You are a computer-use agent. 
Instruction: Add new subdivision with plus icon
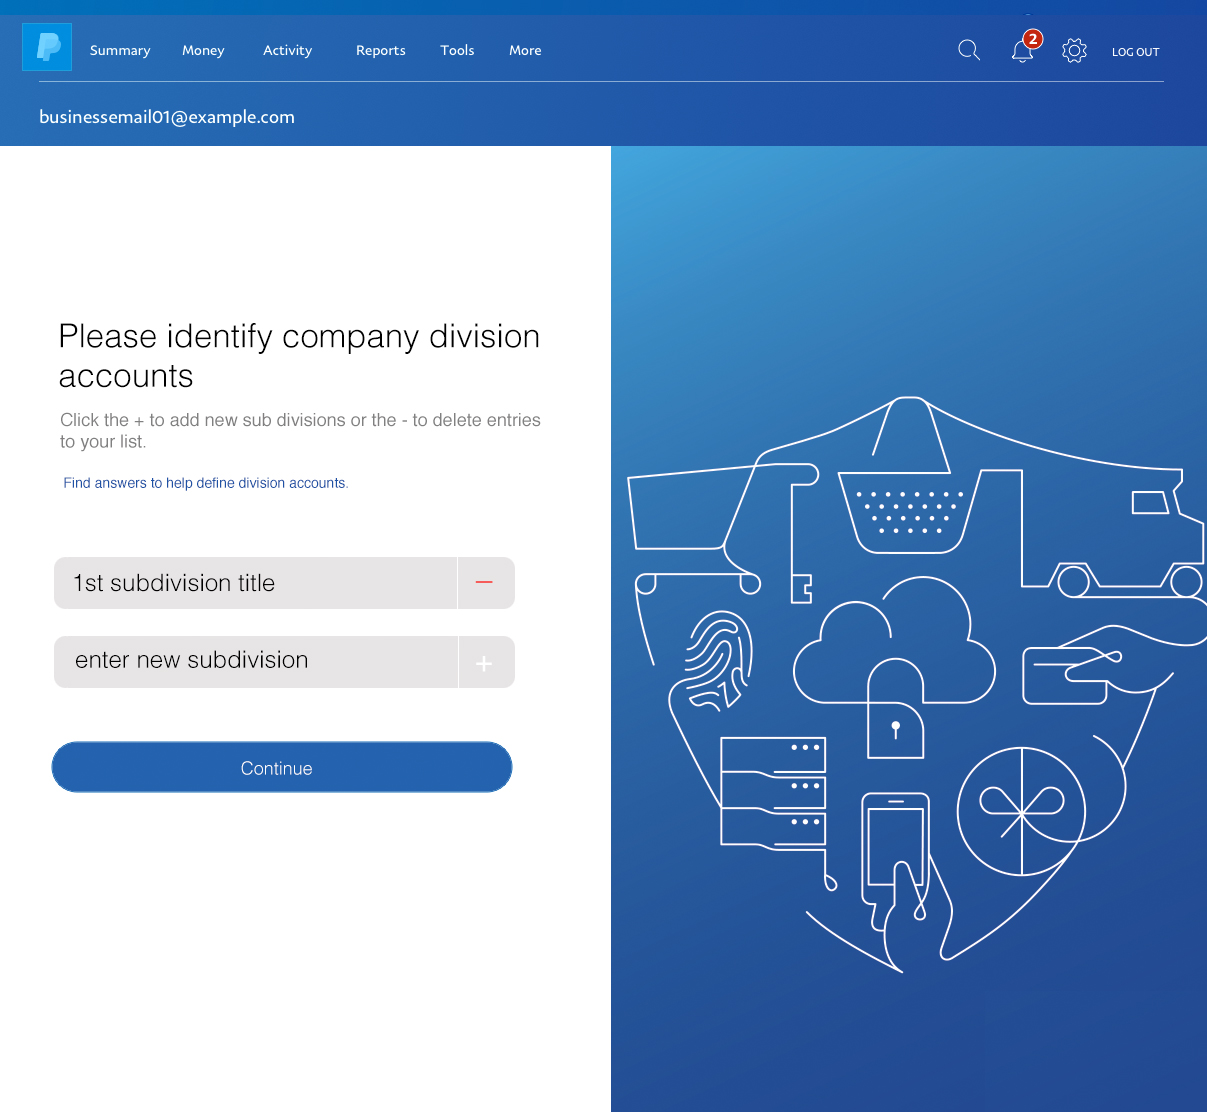click(x=485, y=663)
